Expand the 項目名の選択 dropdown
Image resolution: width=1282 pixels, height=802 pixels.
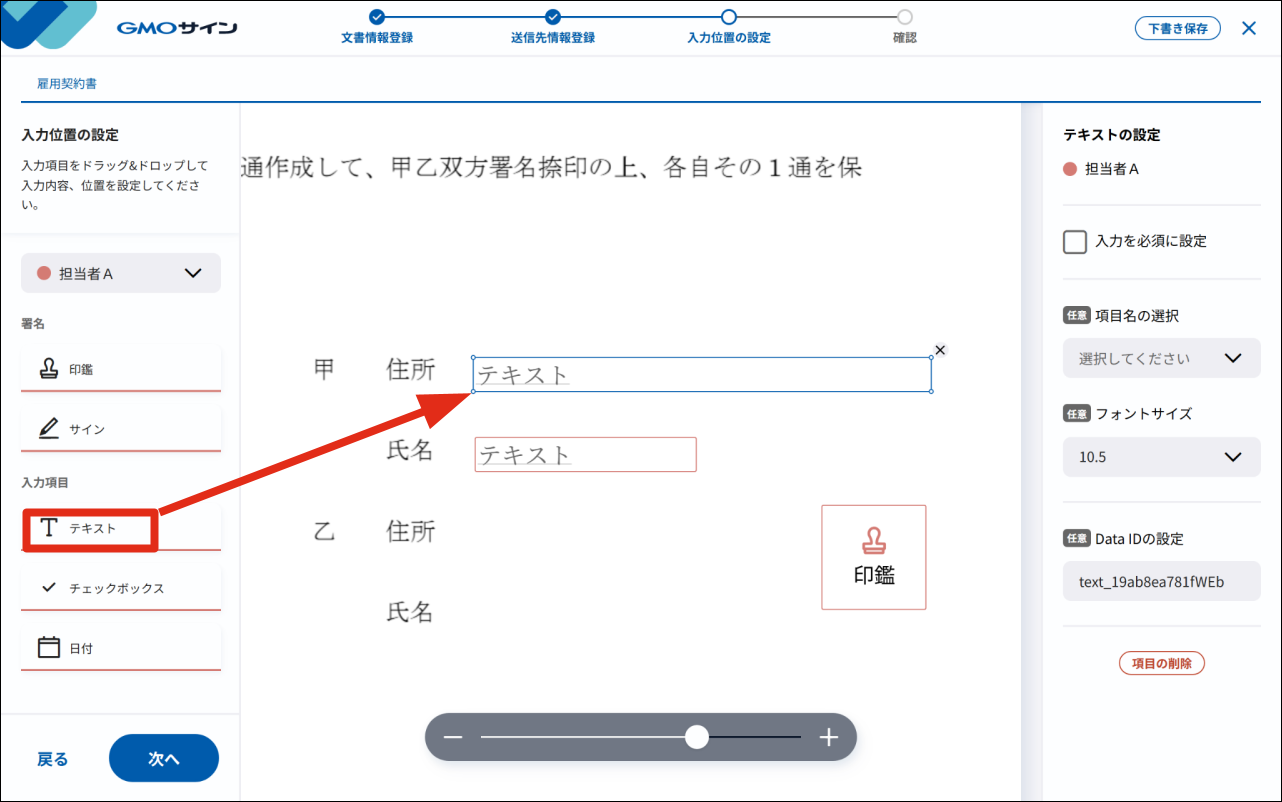tap(1161, 358)
